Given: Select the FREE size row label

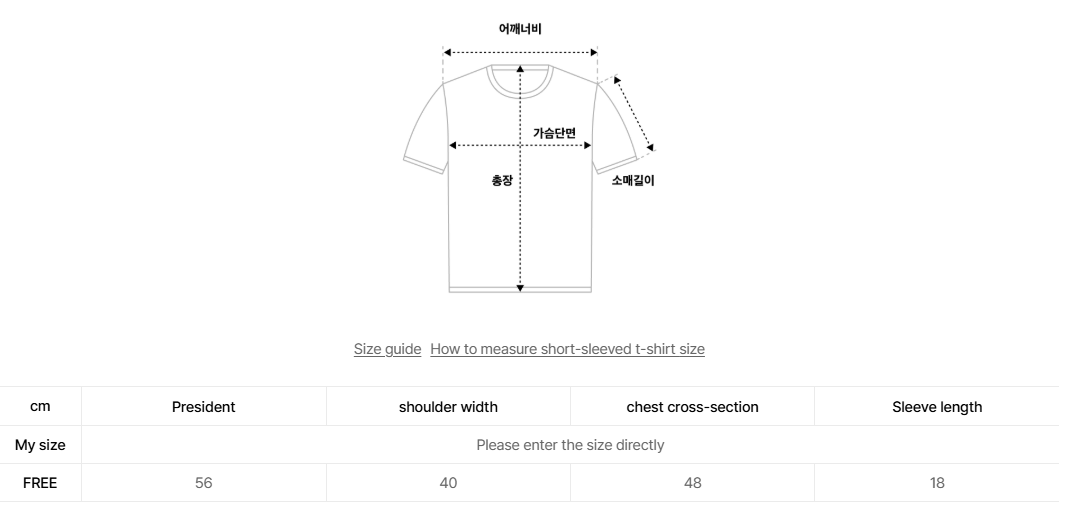Looking at the screenshot, I should coord(40,483).
